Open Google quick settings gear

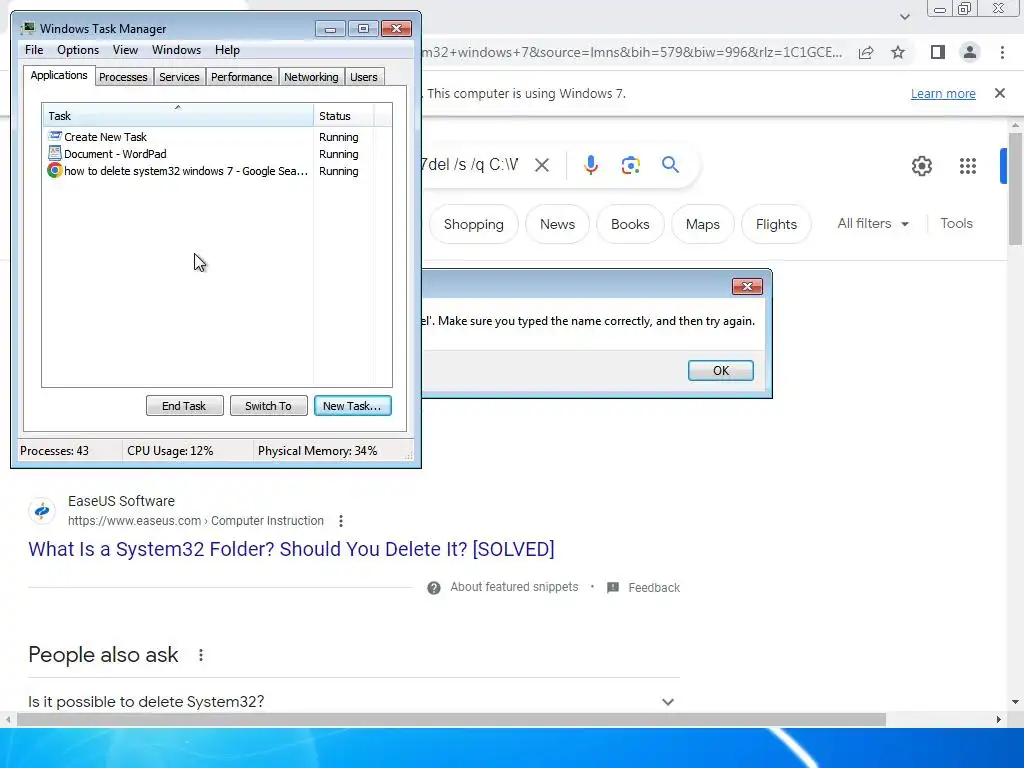[x=921, y=166]
